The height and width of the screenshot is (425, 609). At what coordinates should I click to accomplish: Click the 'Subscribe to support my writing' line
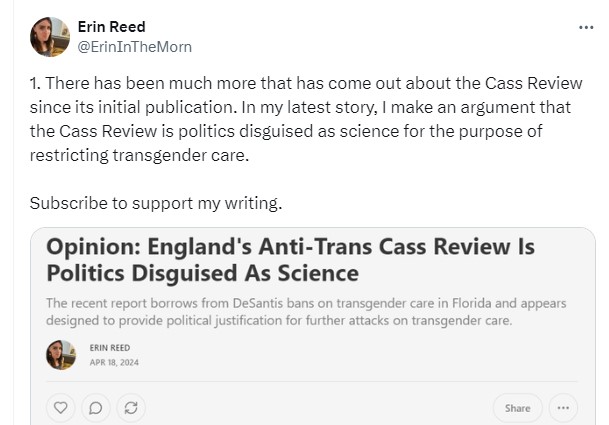(156, 202)
